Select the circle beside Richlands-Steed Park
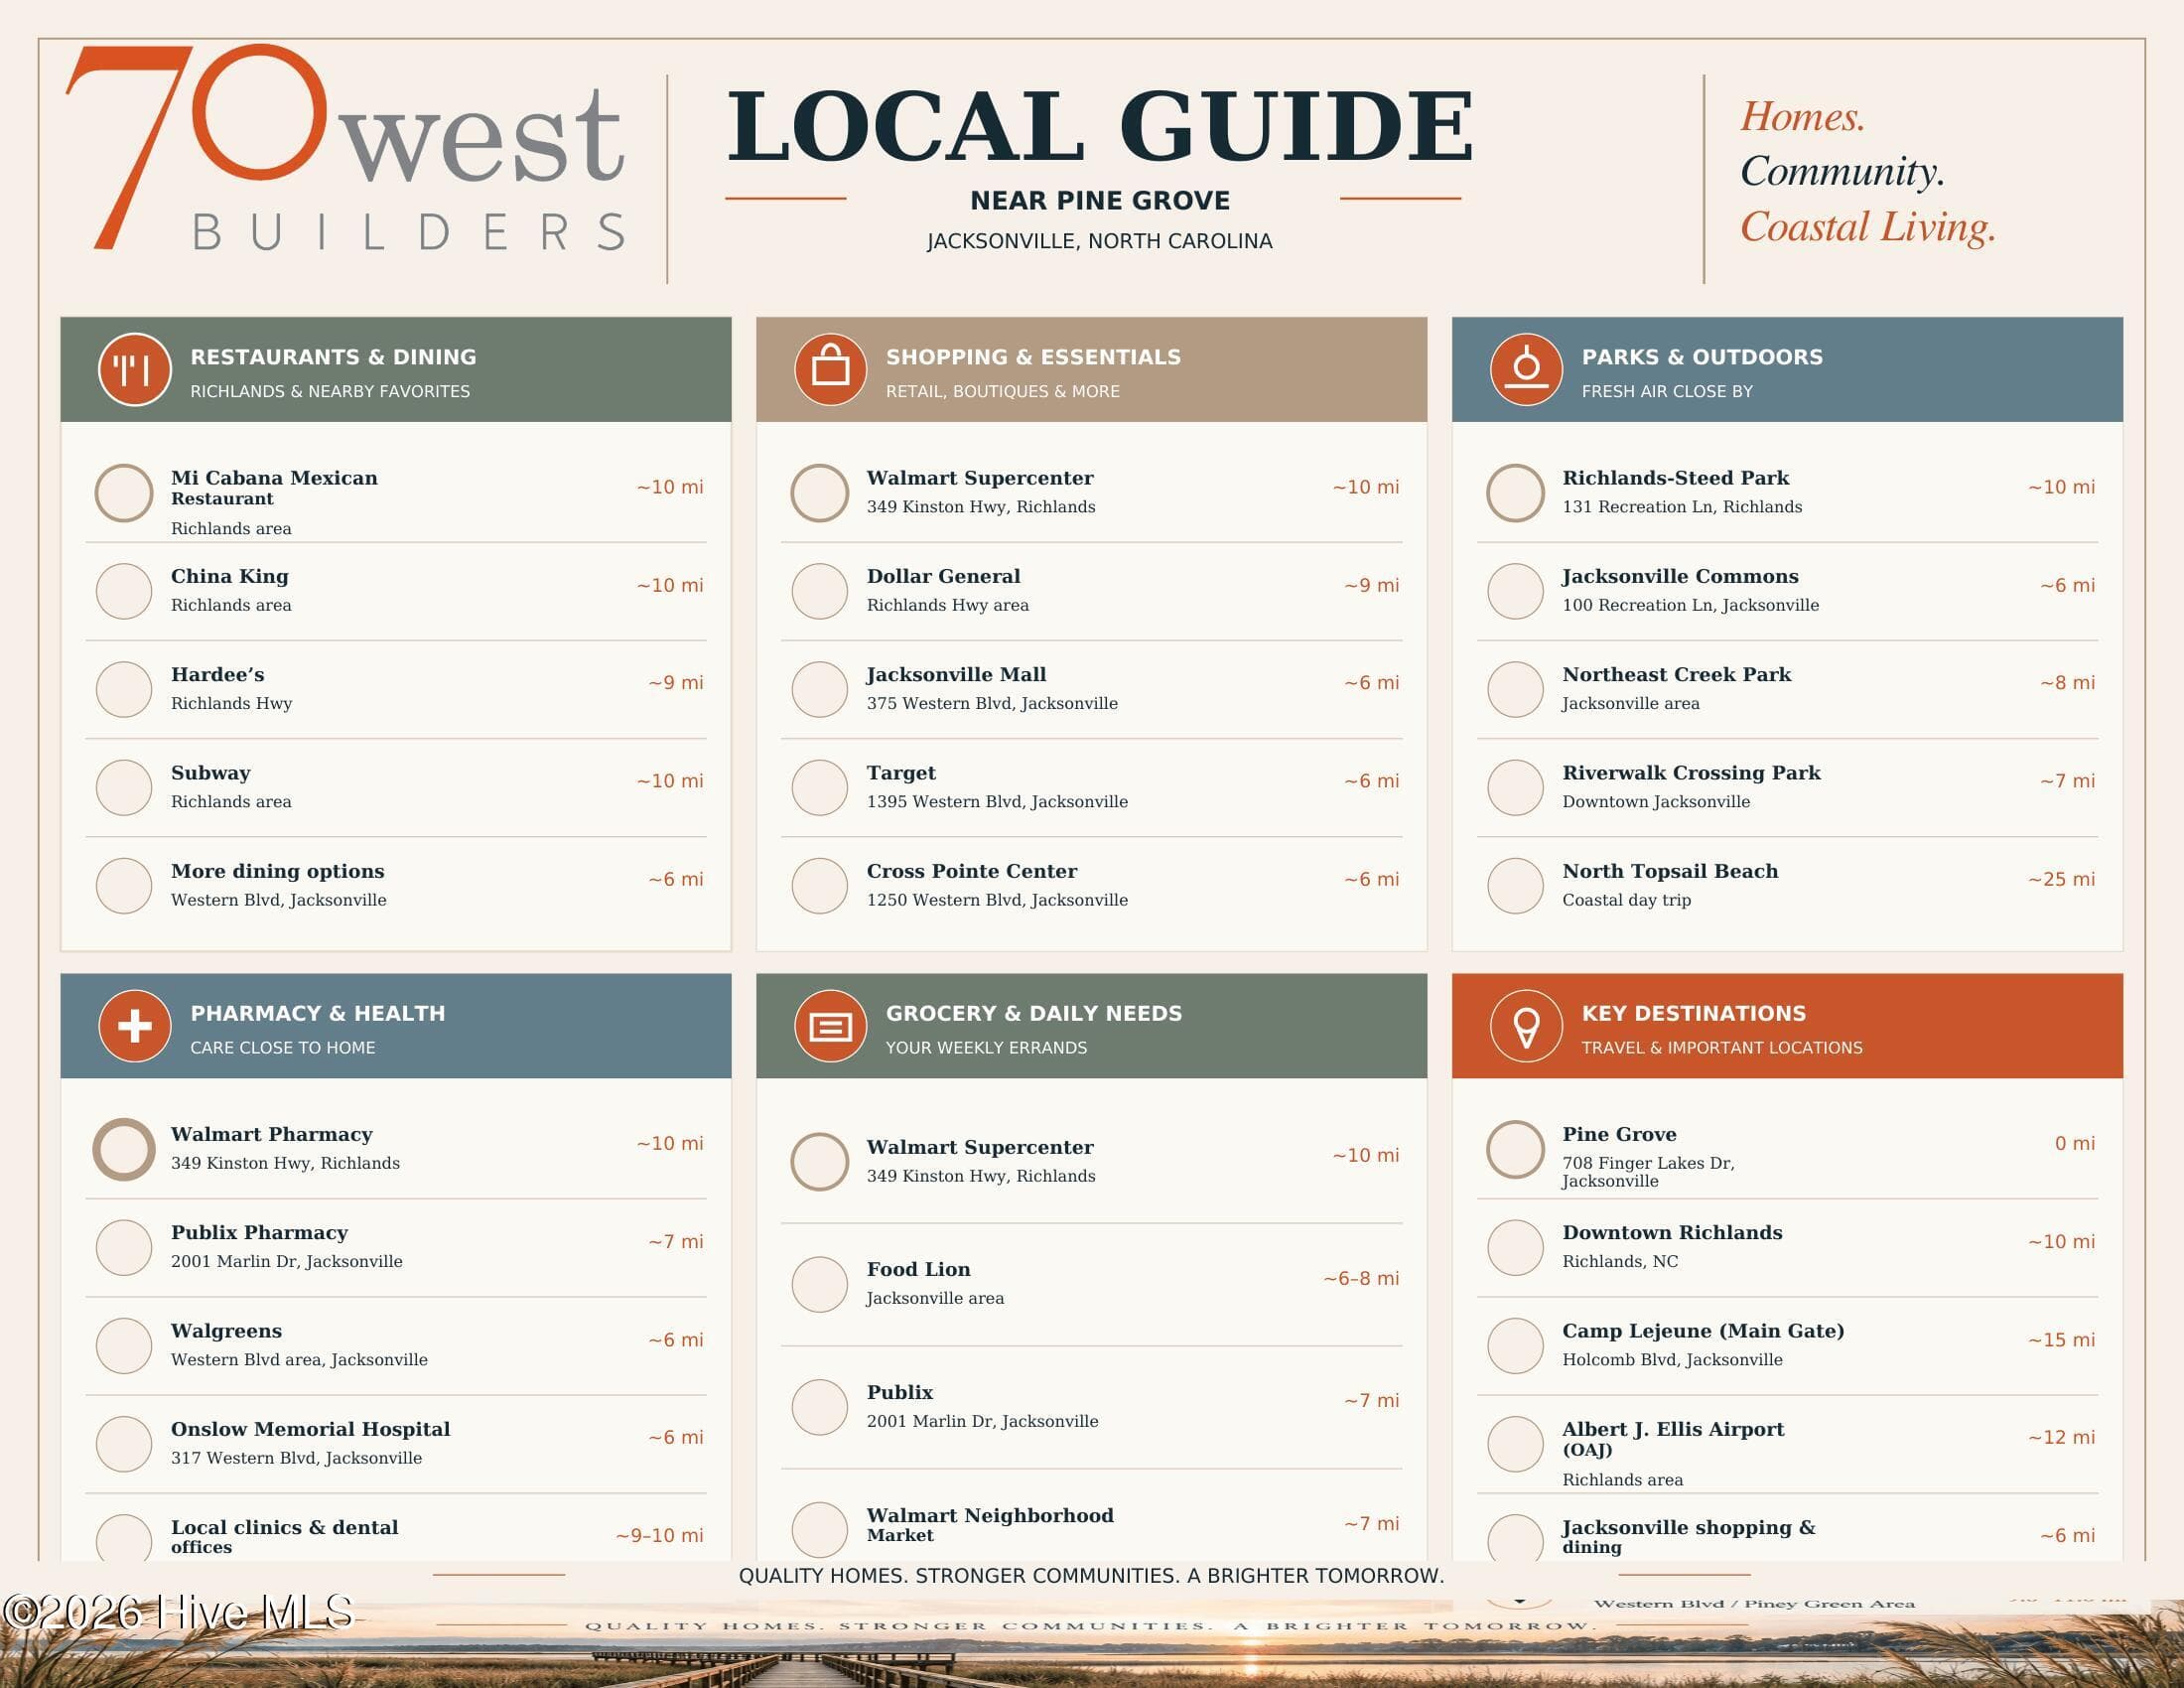Image resolution: width=2184 pixels, height=1688 pixels. pos(1515,492)
